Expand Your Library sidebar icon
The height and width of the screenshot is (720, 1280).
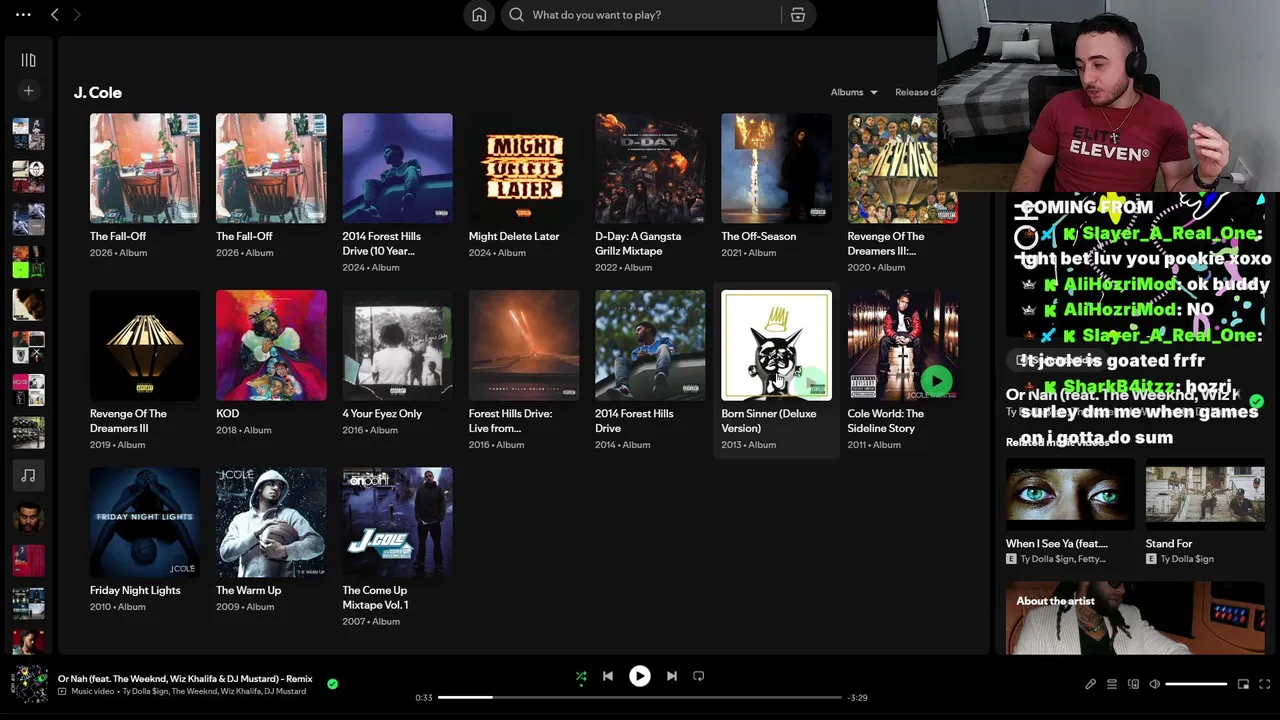[28, 60]
